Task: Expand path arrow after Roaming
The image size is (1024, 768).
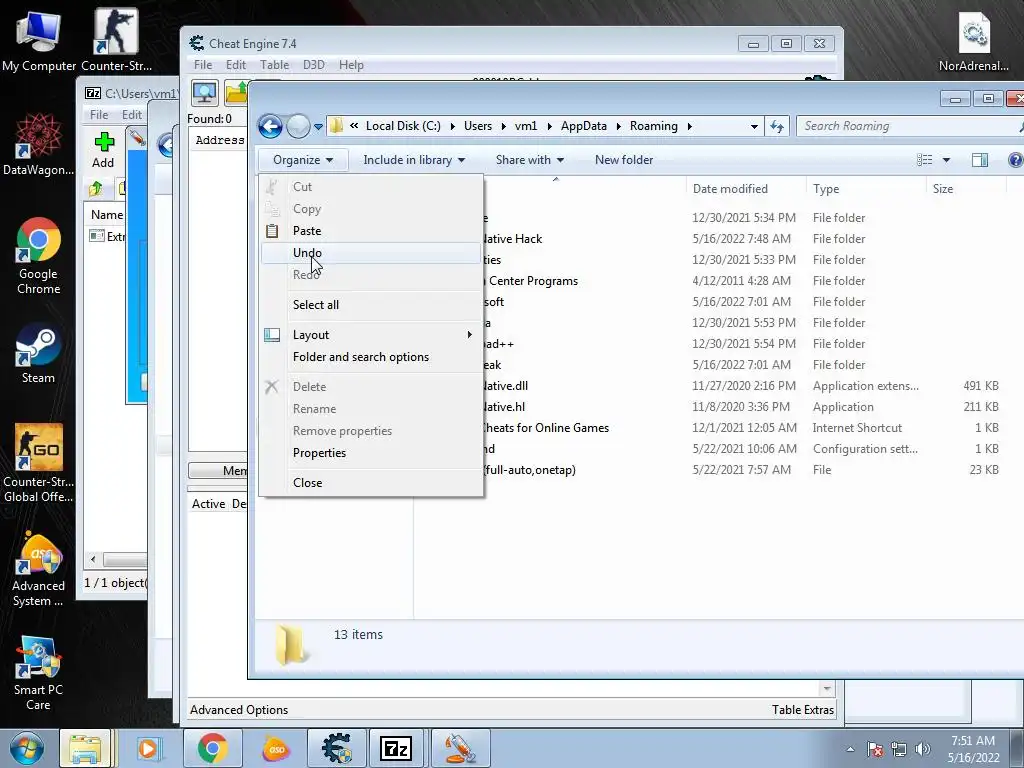Action: pyautogui.click(x=689, y=126)
